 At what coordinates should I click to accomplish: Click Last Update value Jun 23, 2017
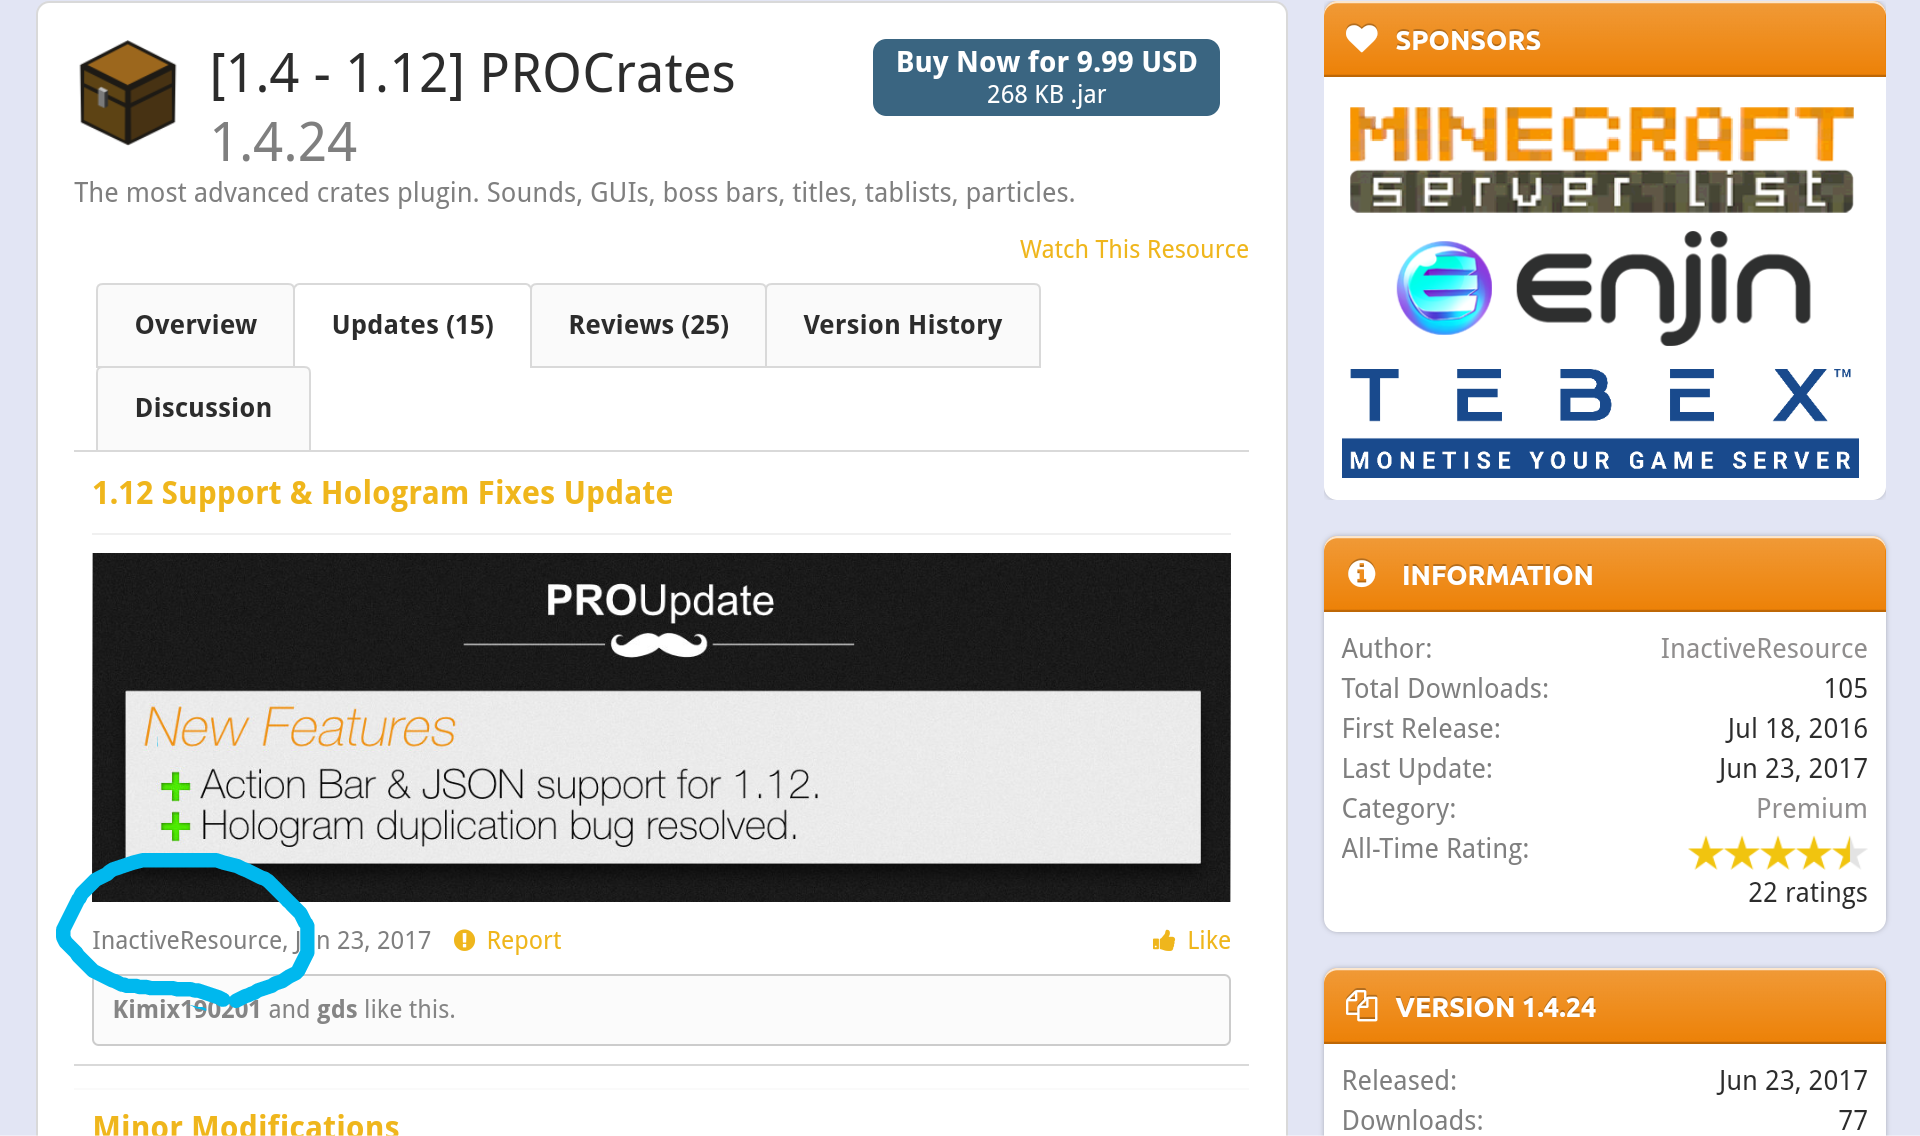[1792, 768]
